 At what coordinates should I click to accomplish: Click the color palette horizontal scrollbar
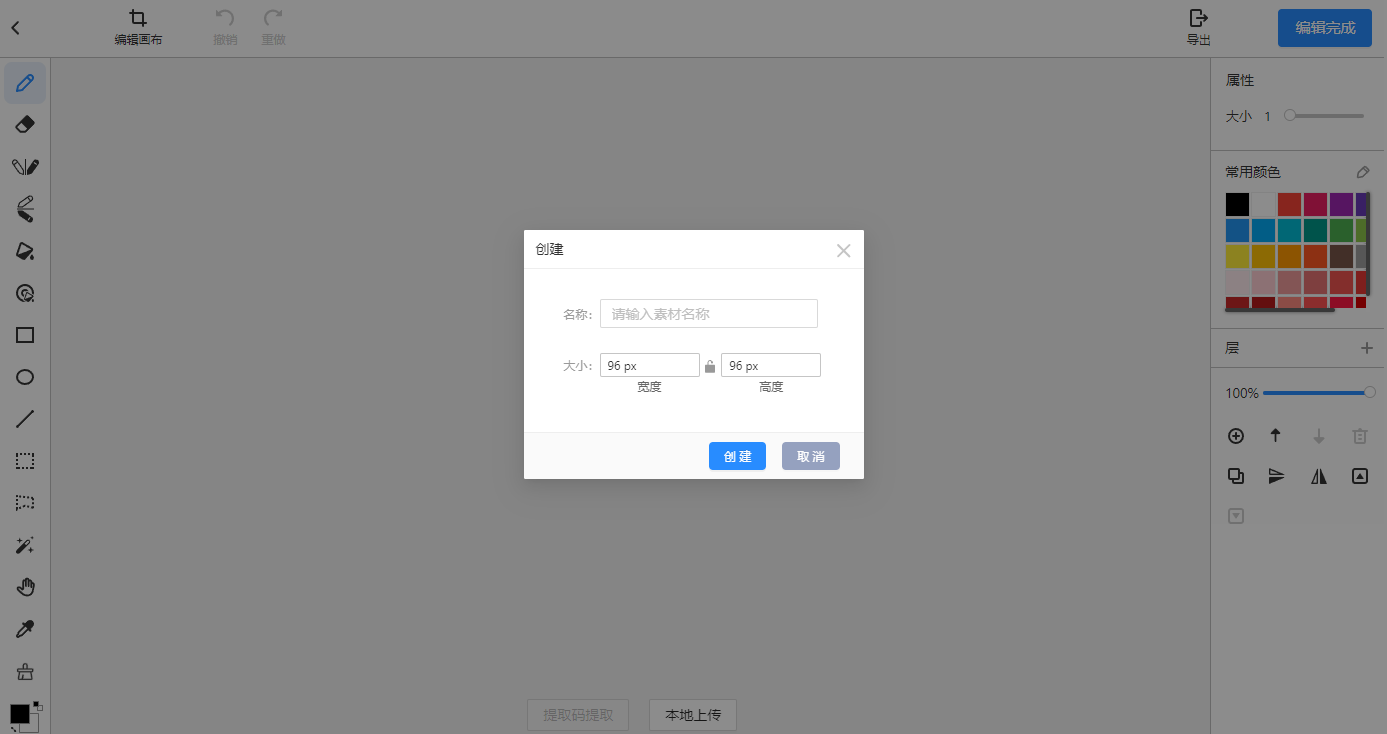[1280, 310]
